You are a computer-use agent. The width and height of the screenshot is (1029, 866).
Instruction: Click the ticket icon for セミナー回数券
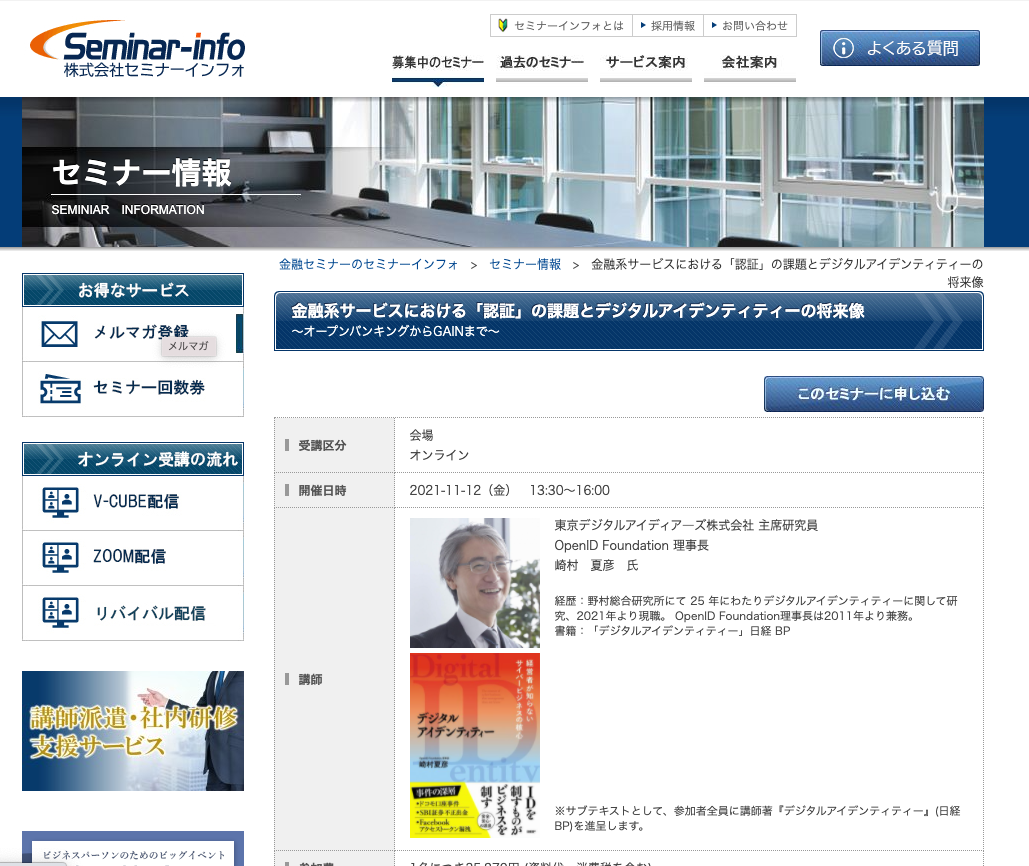(x=60, y=388)
